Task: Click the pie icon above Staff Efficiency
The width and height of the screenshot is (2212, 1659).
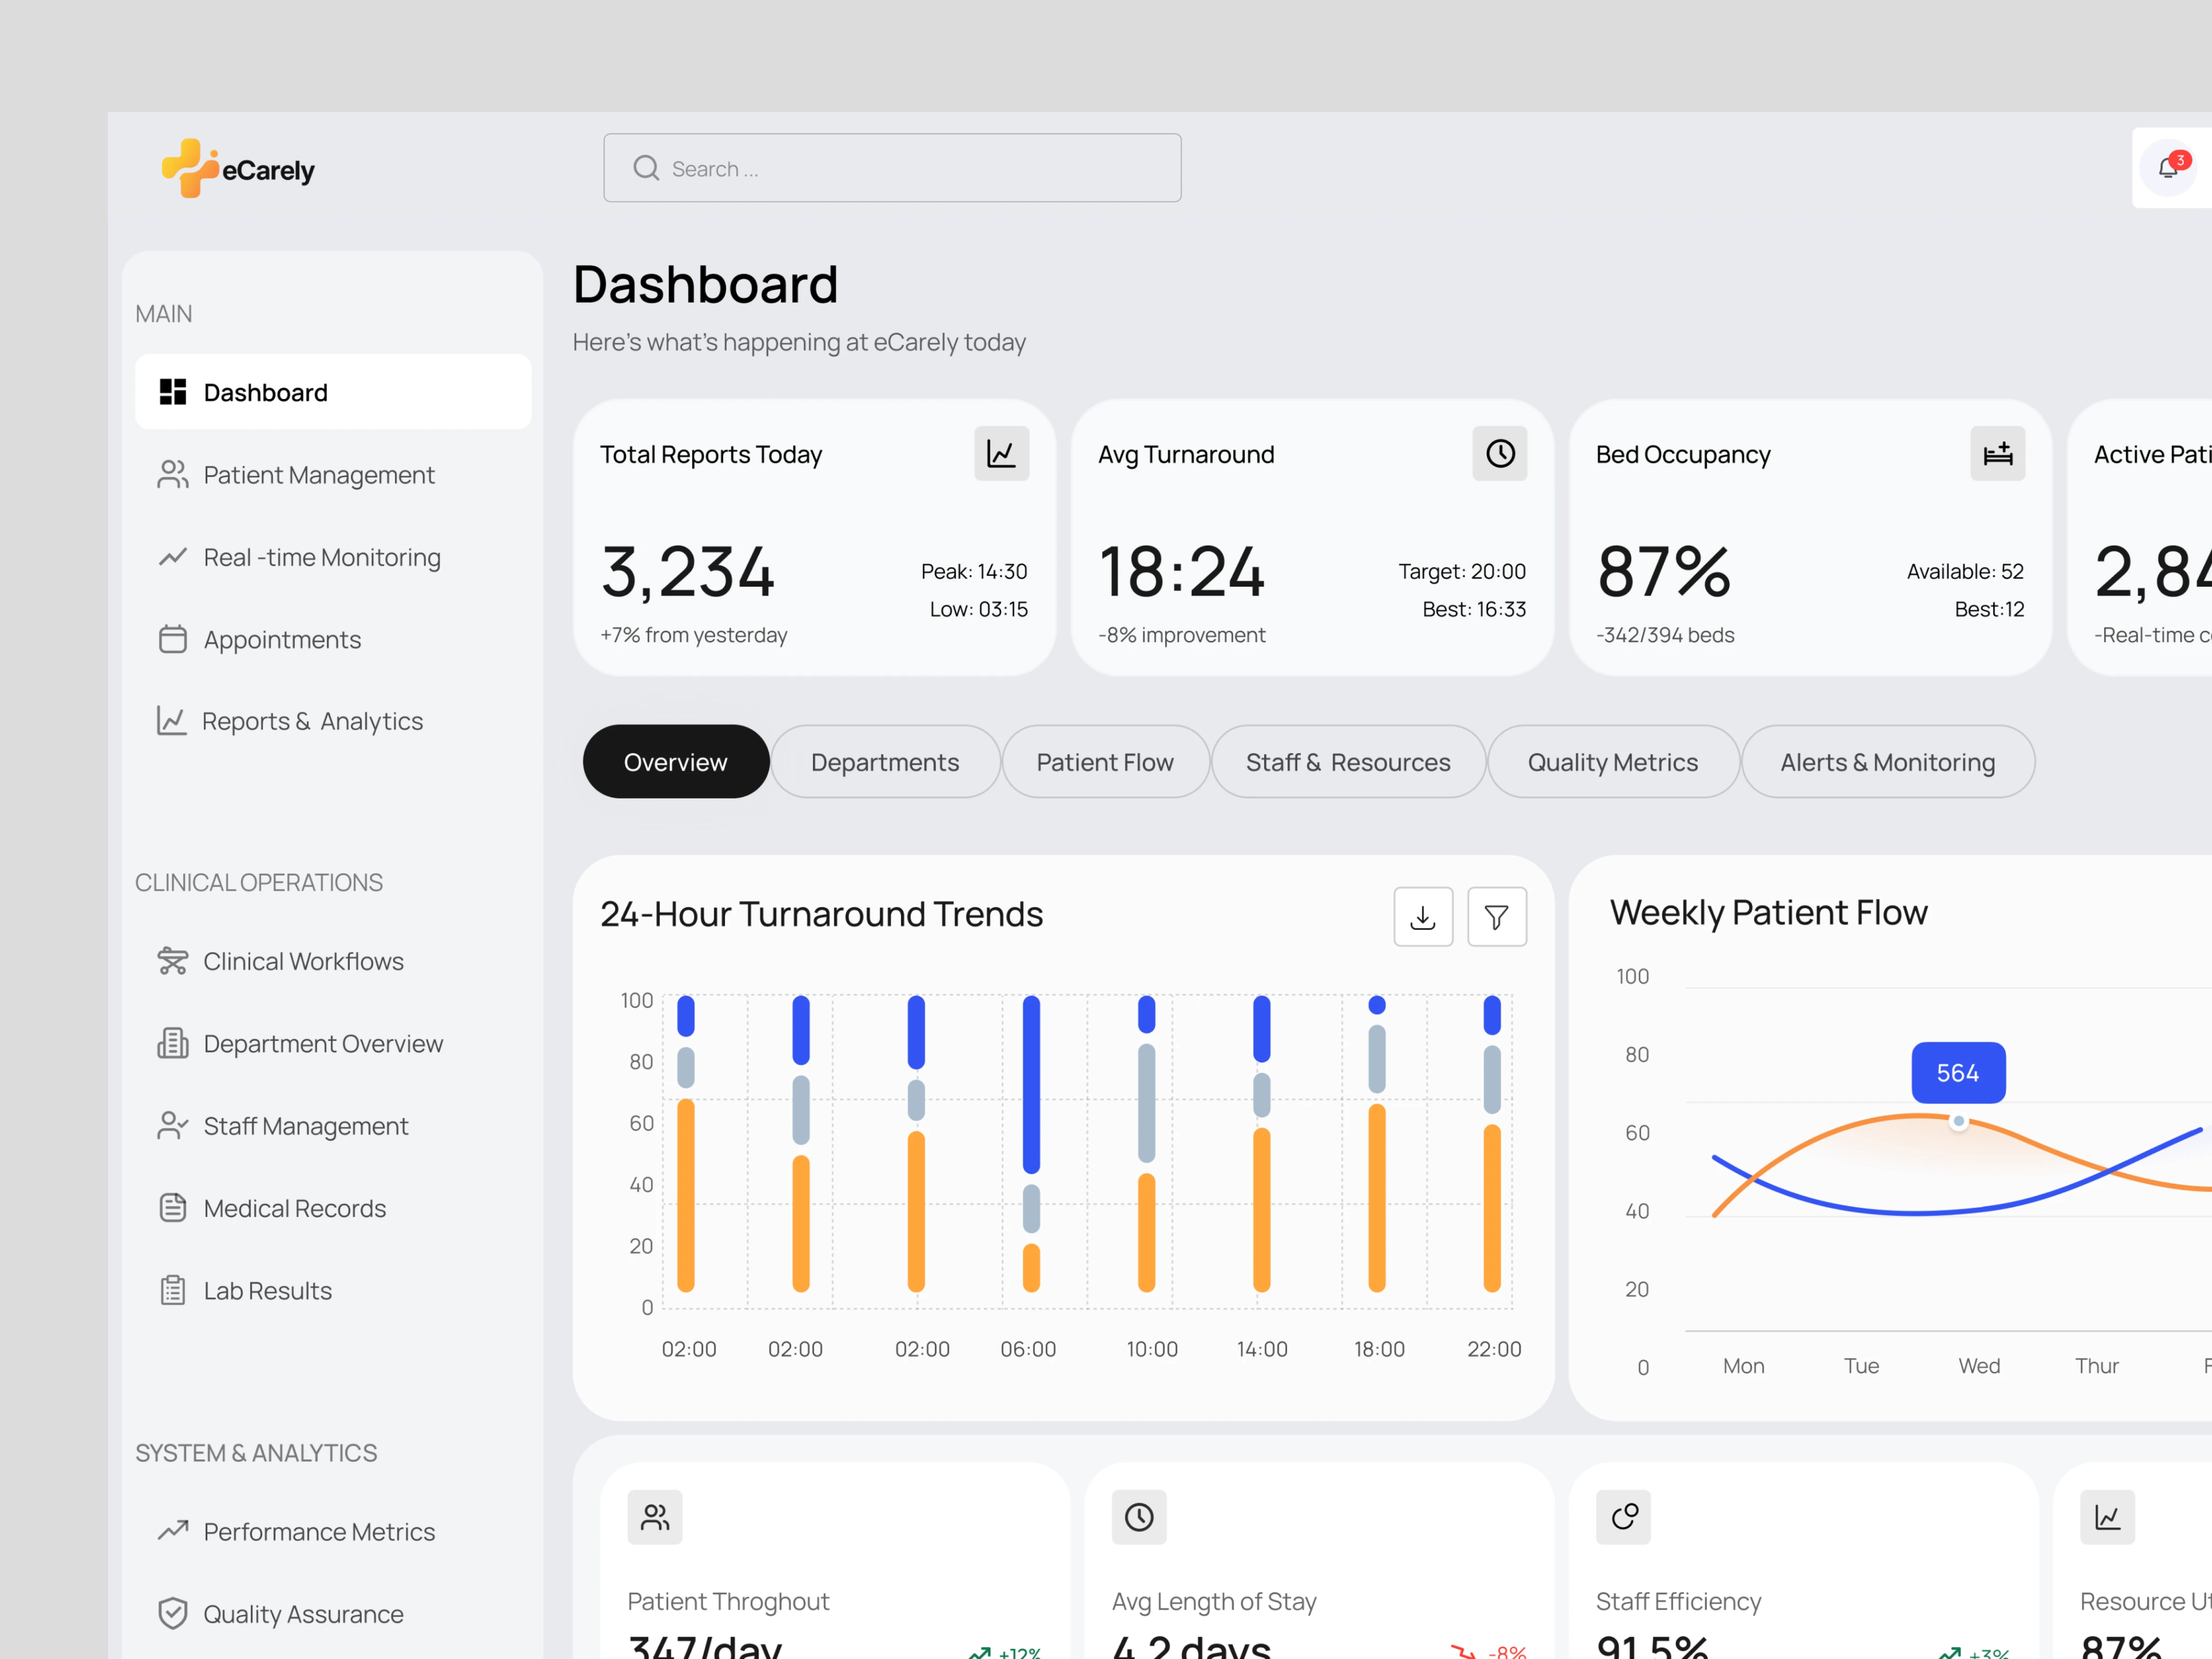Action: pyautogui.click(x=1623, y=1517)
